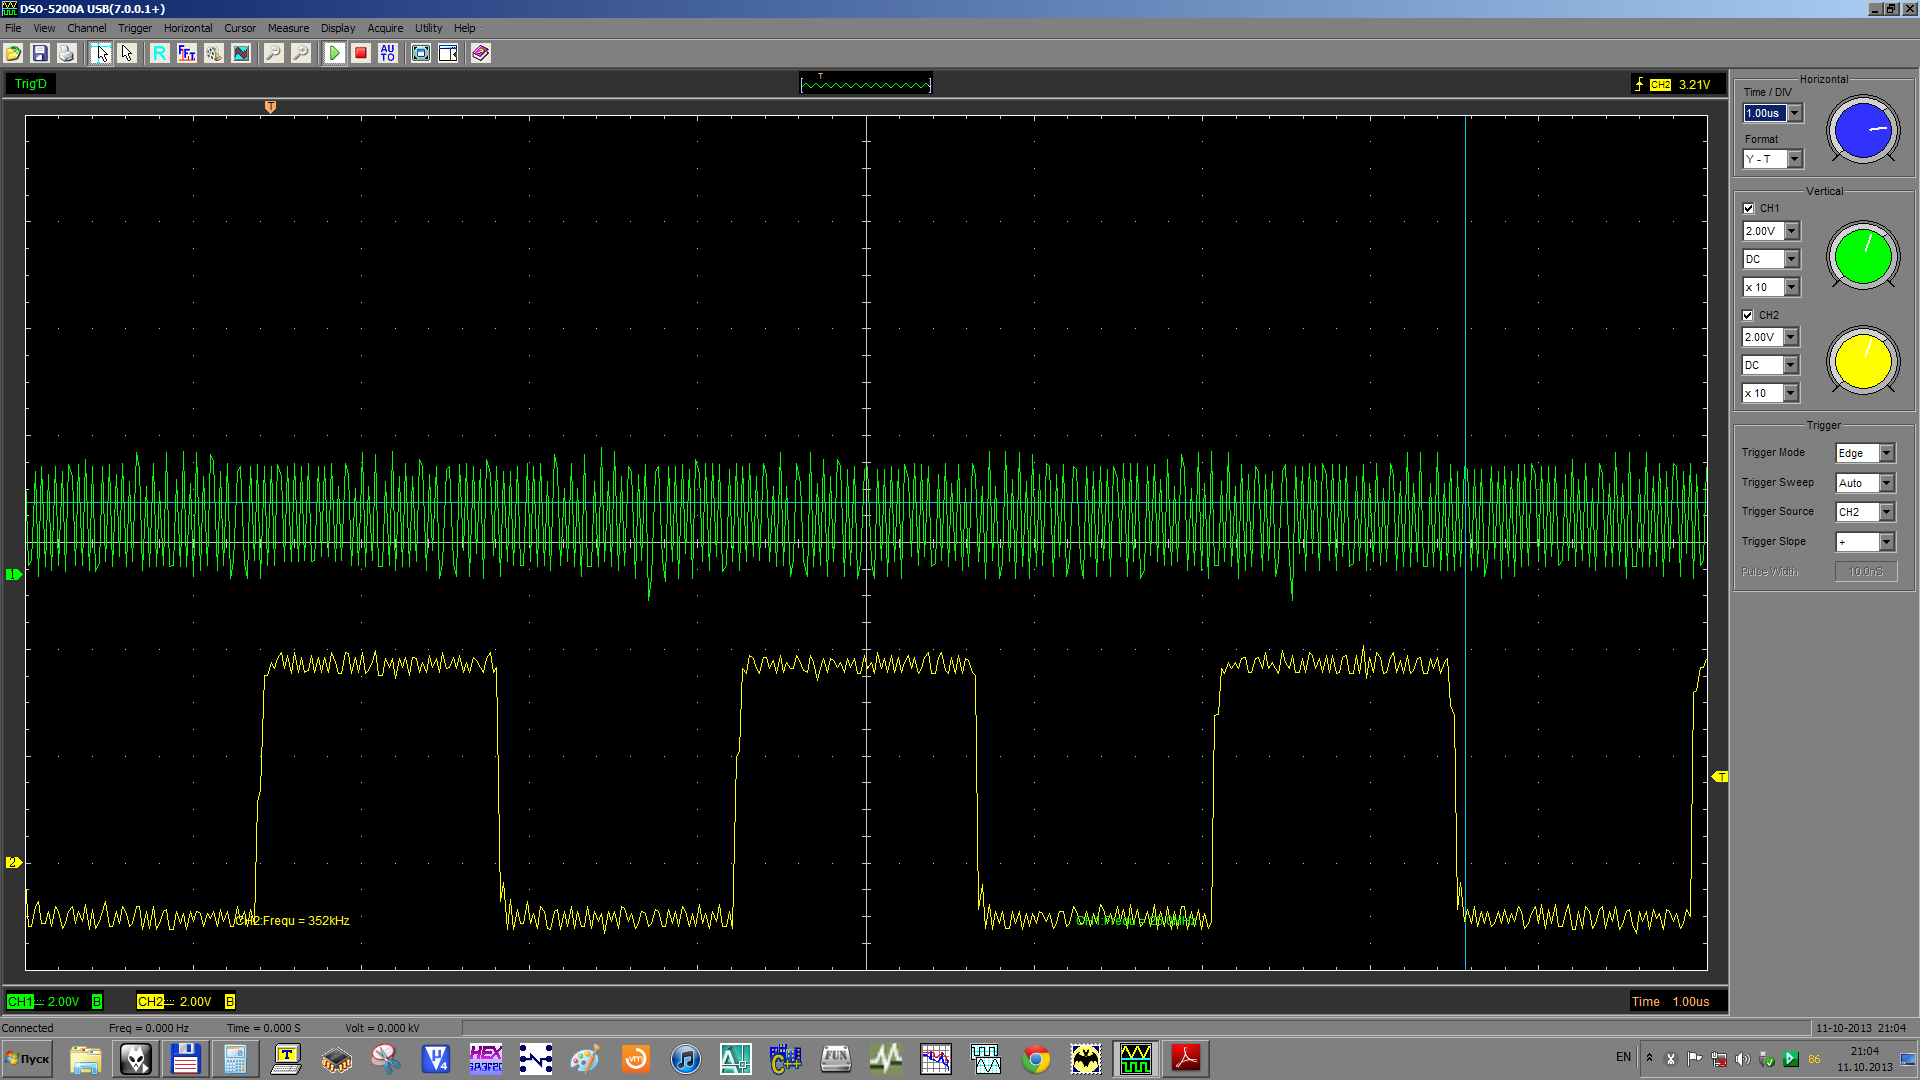Uncheck the CH2 channel checkbox
This screenshot has width=1920, height=1080.
coord(1749,316)
